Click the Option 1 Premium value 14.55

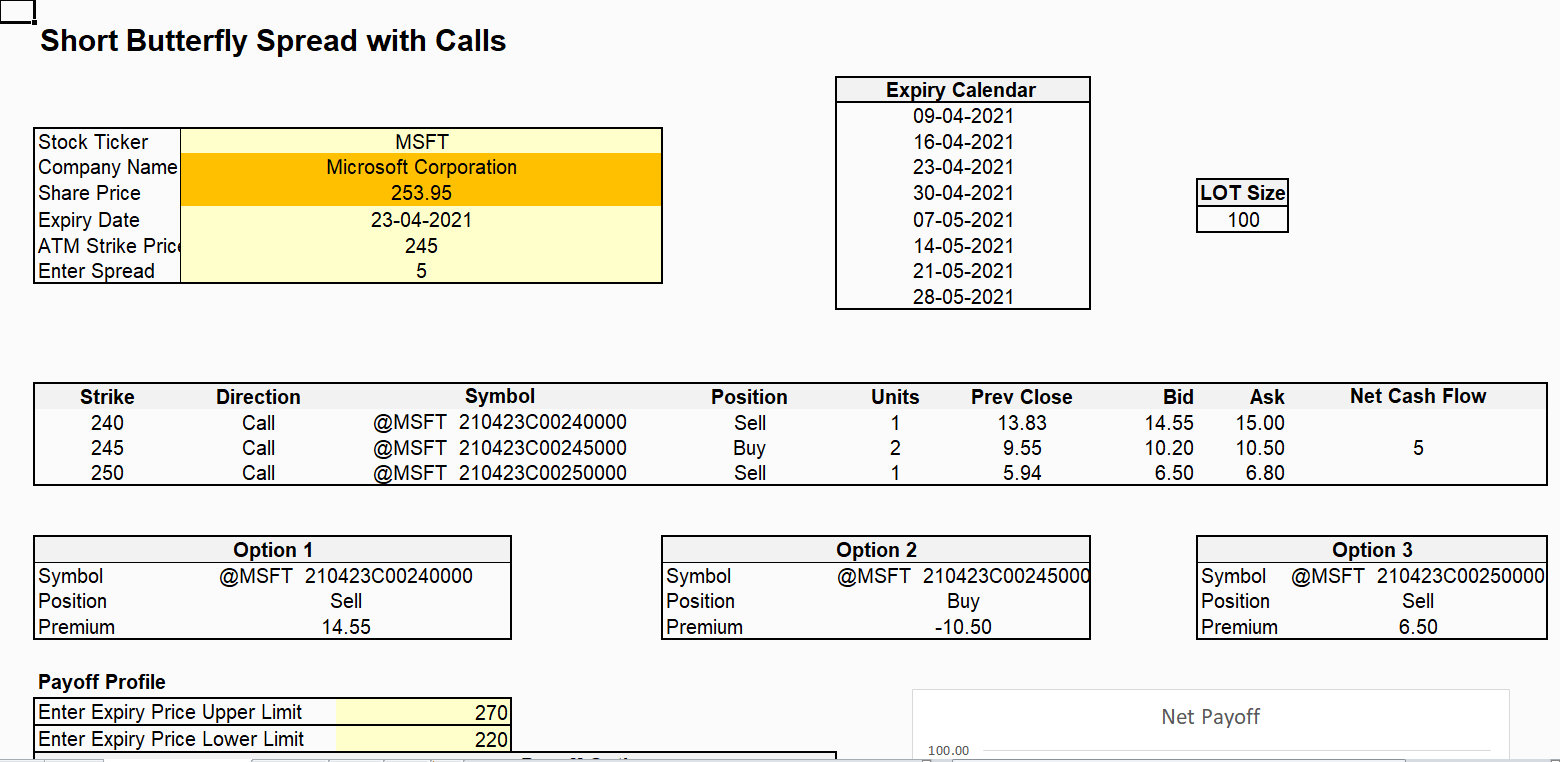(346, 627)
